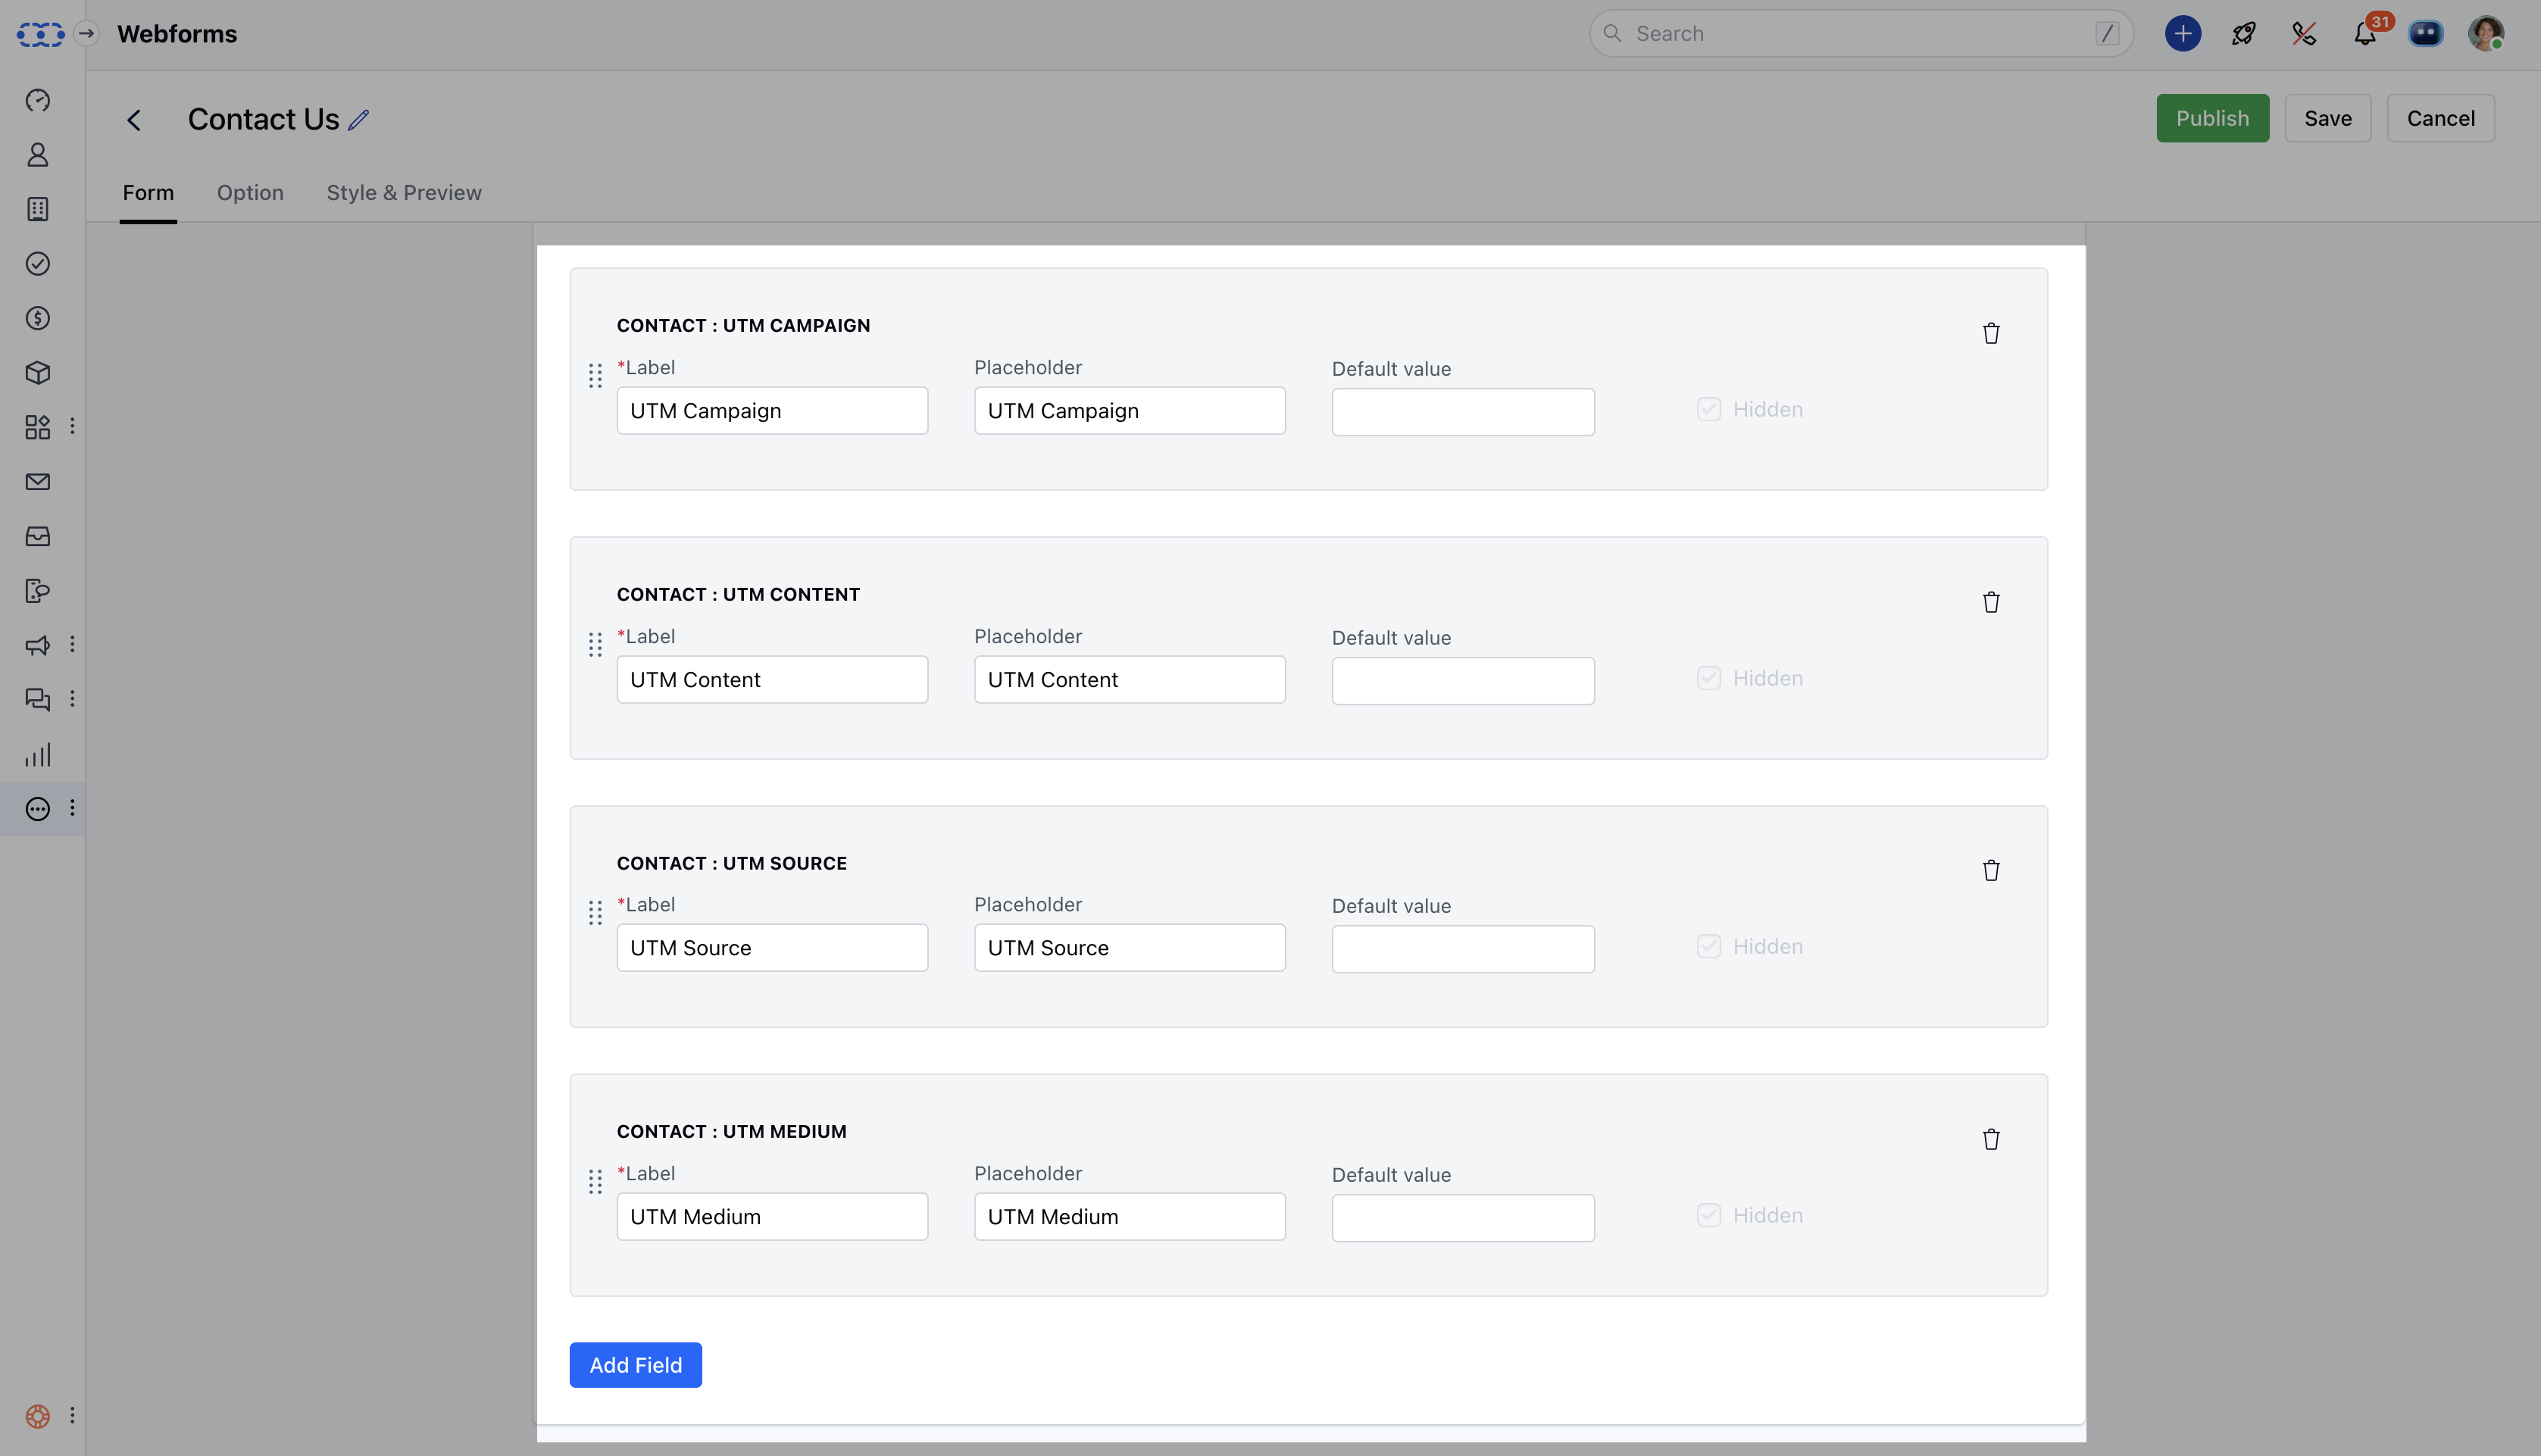Open the modules grid icon in sidebar
The width and height of the screenshot is (2541, 1456).
[x=38, y=427]
